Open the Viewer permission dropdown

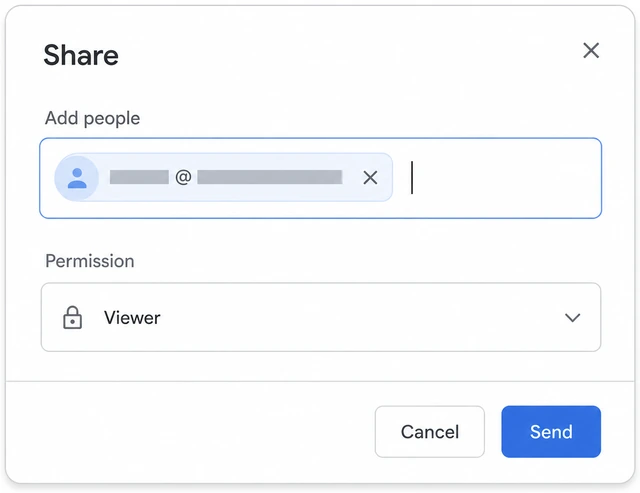tap(321, 317)
